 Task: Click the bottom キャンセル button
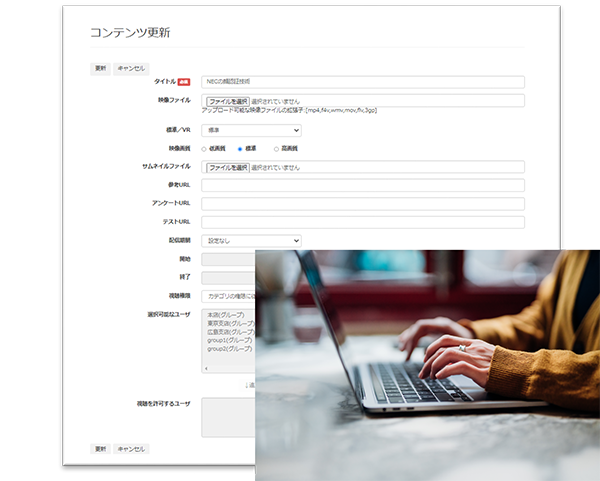pyautogui.click(x=131, y=449)
